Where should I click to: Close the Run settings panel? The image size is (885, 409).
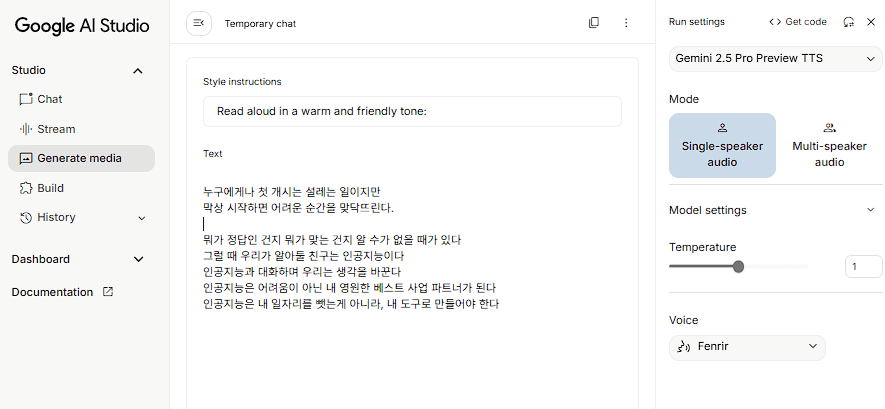(x=871, y=22)
